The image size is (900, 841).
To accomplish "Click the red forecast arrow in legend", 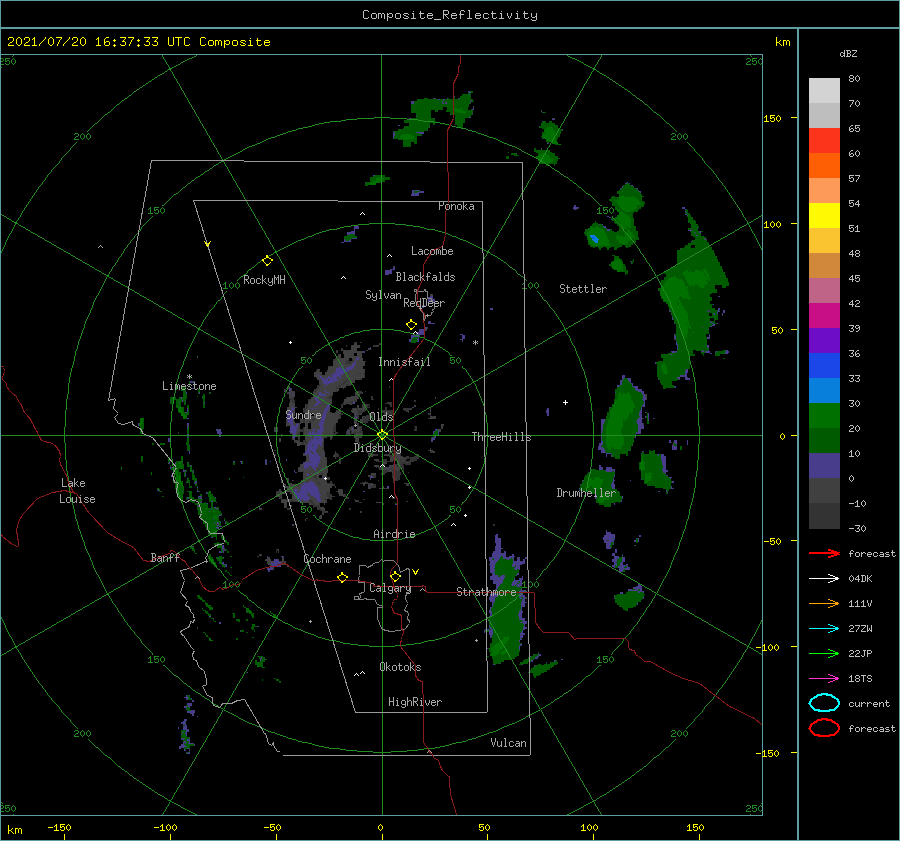I will [x=824, y=553].
